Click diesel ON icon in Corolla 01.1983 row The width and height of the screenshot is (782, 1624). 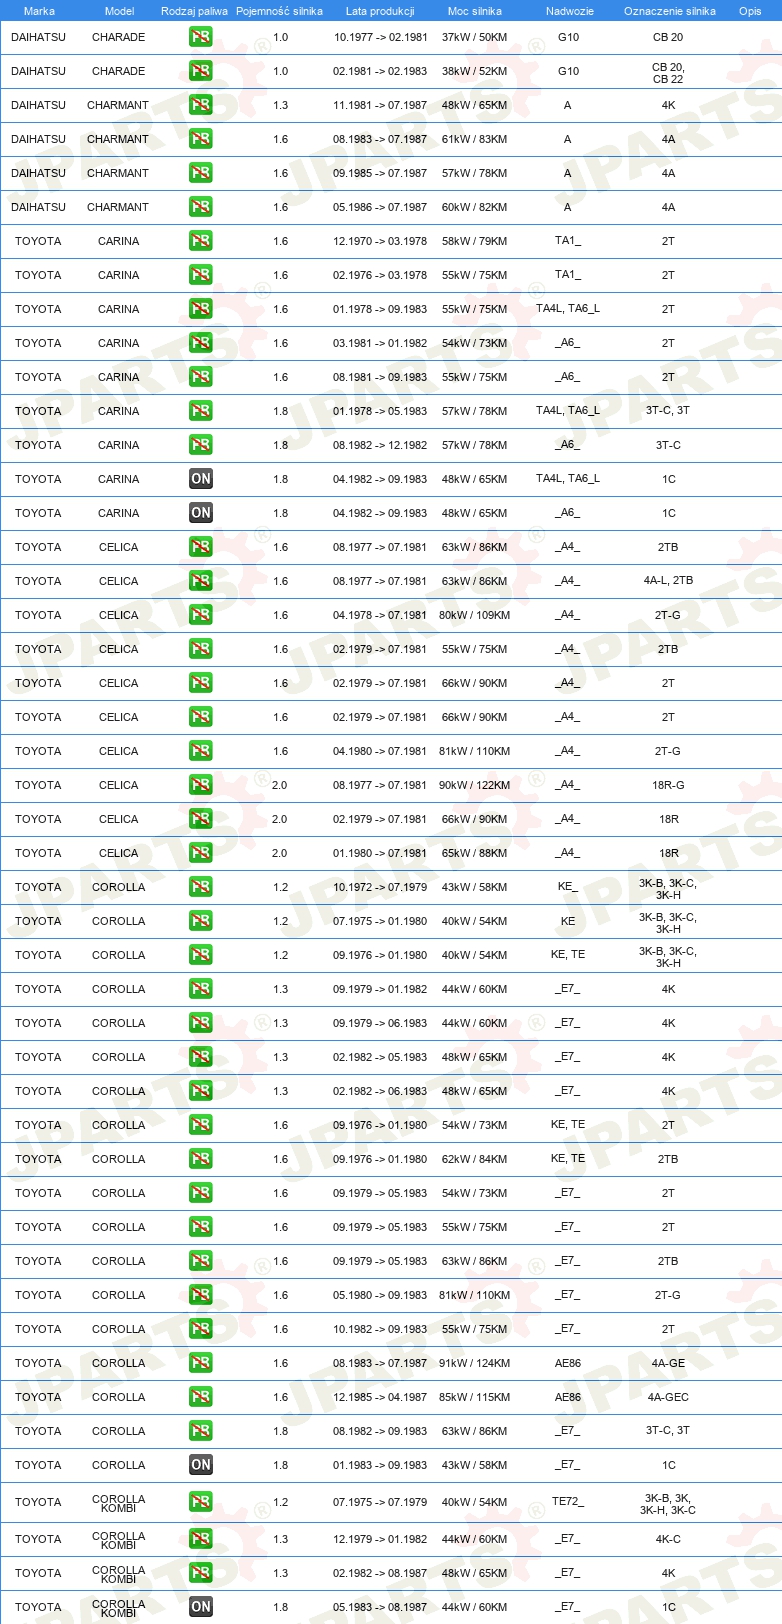[x=201, y=1465]
